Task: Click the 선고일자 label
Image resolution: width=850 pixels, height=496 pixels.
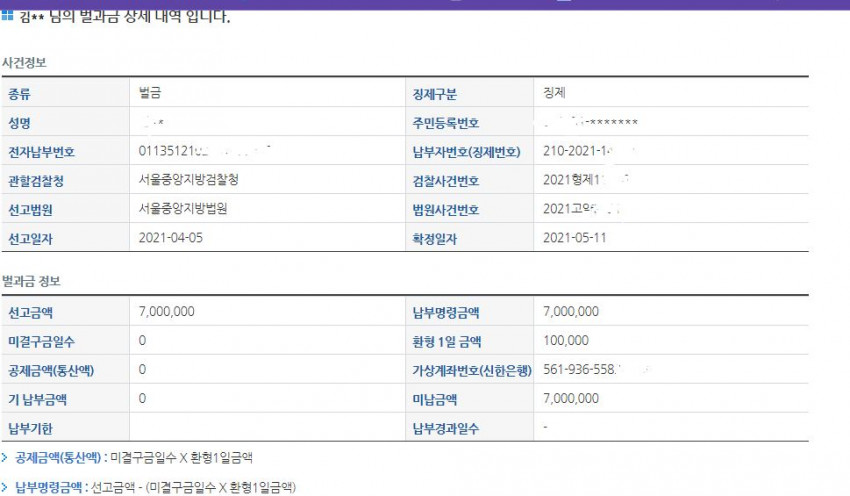Action: [x=30, y=239]
